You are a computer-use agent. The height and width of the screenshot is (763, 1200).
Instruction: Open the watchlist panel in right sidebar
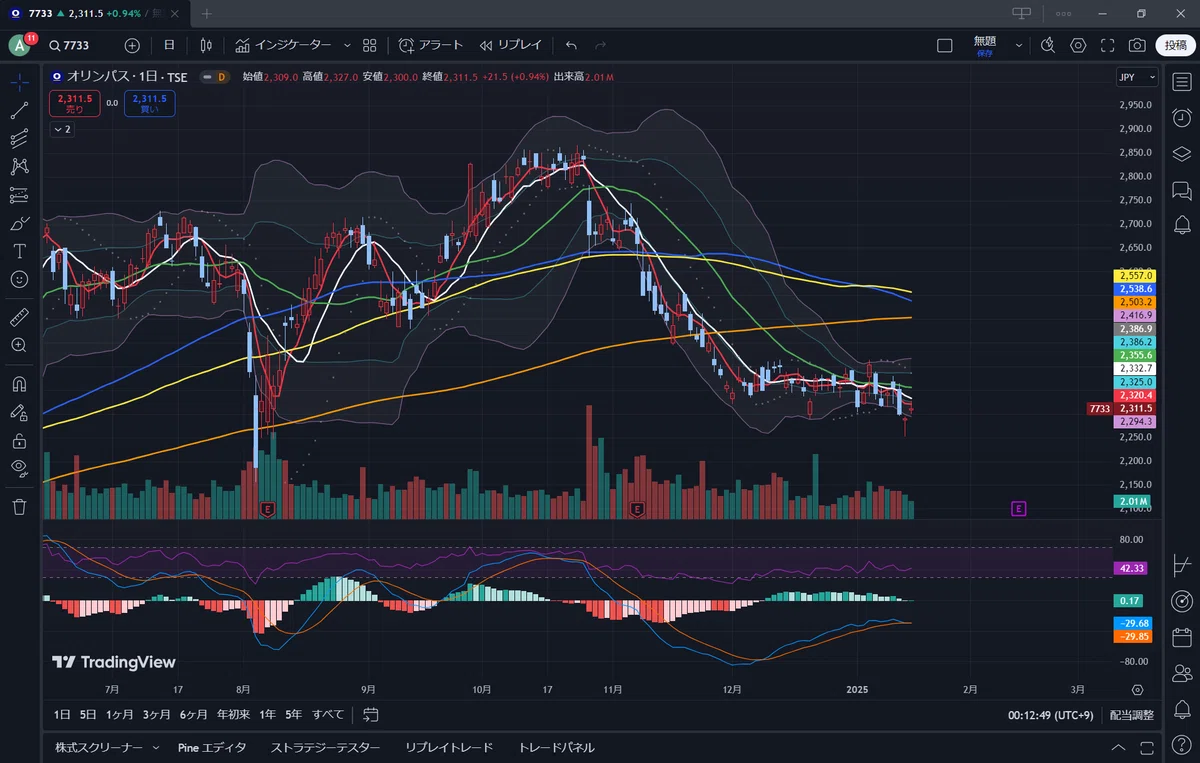(1181, 81)
